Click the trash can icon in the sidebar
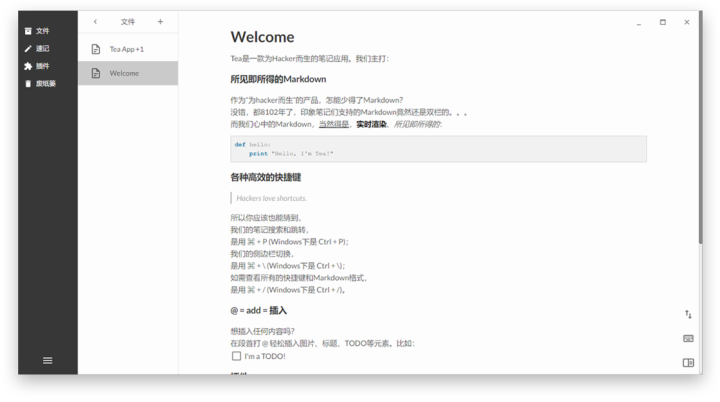Screen dimensions: 720x402 pos(28,84)
